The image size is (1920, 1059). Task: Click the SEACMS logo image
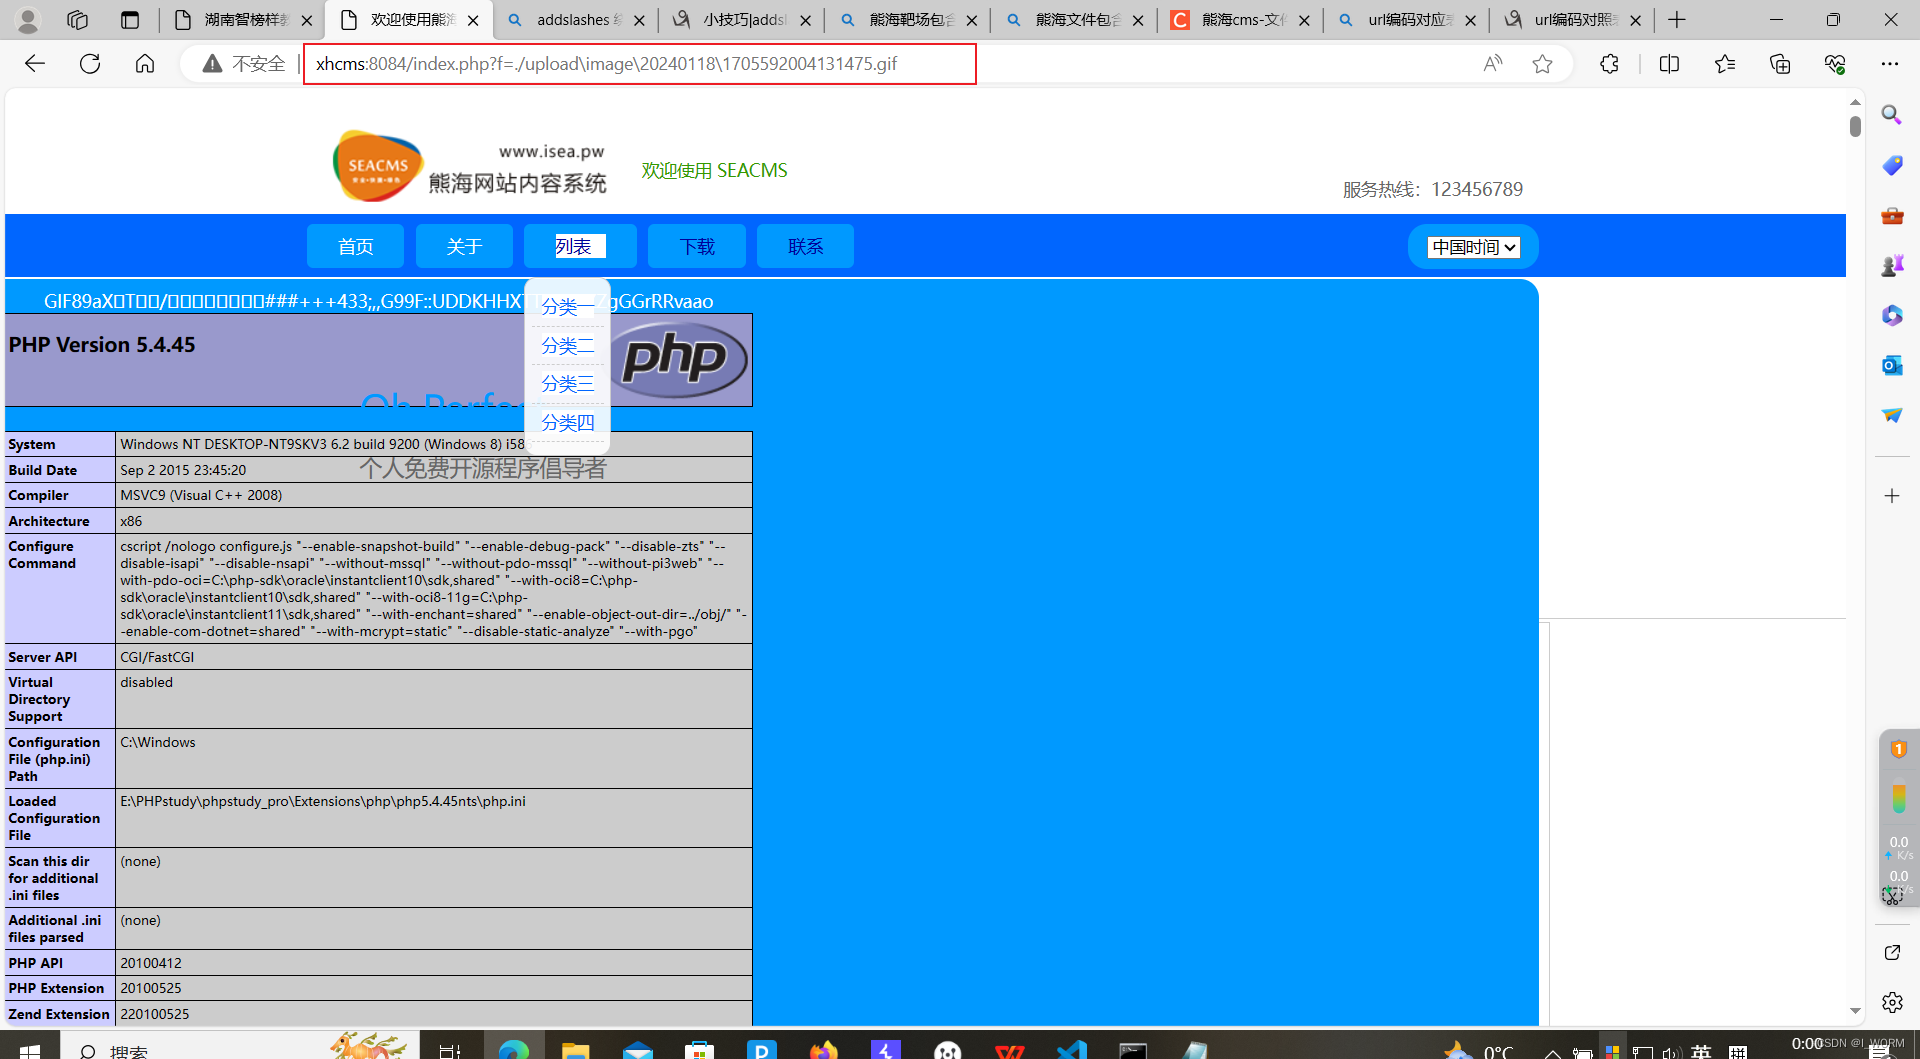coord(469,167)
